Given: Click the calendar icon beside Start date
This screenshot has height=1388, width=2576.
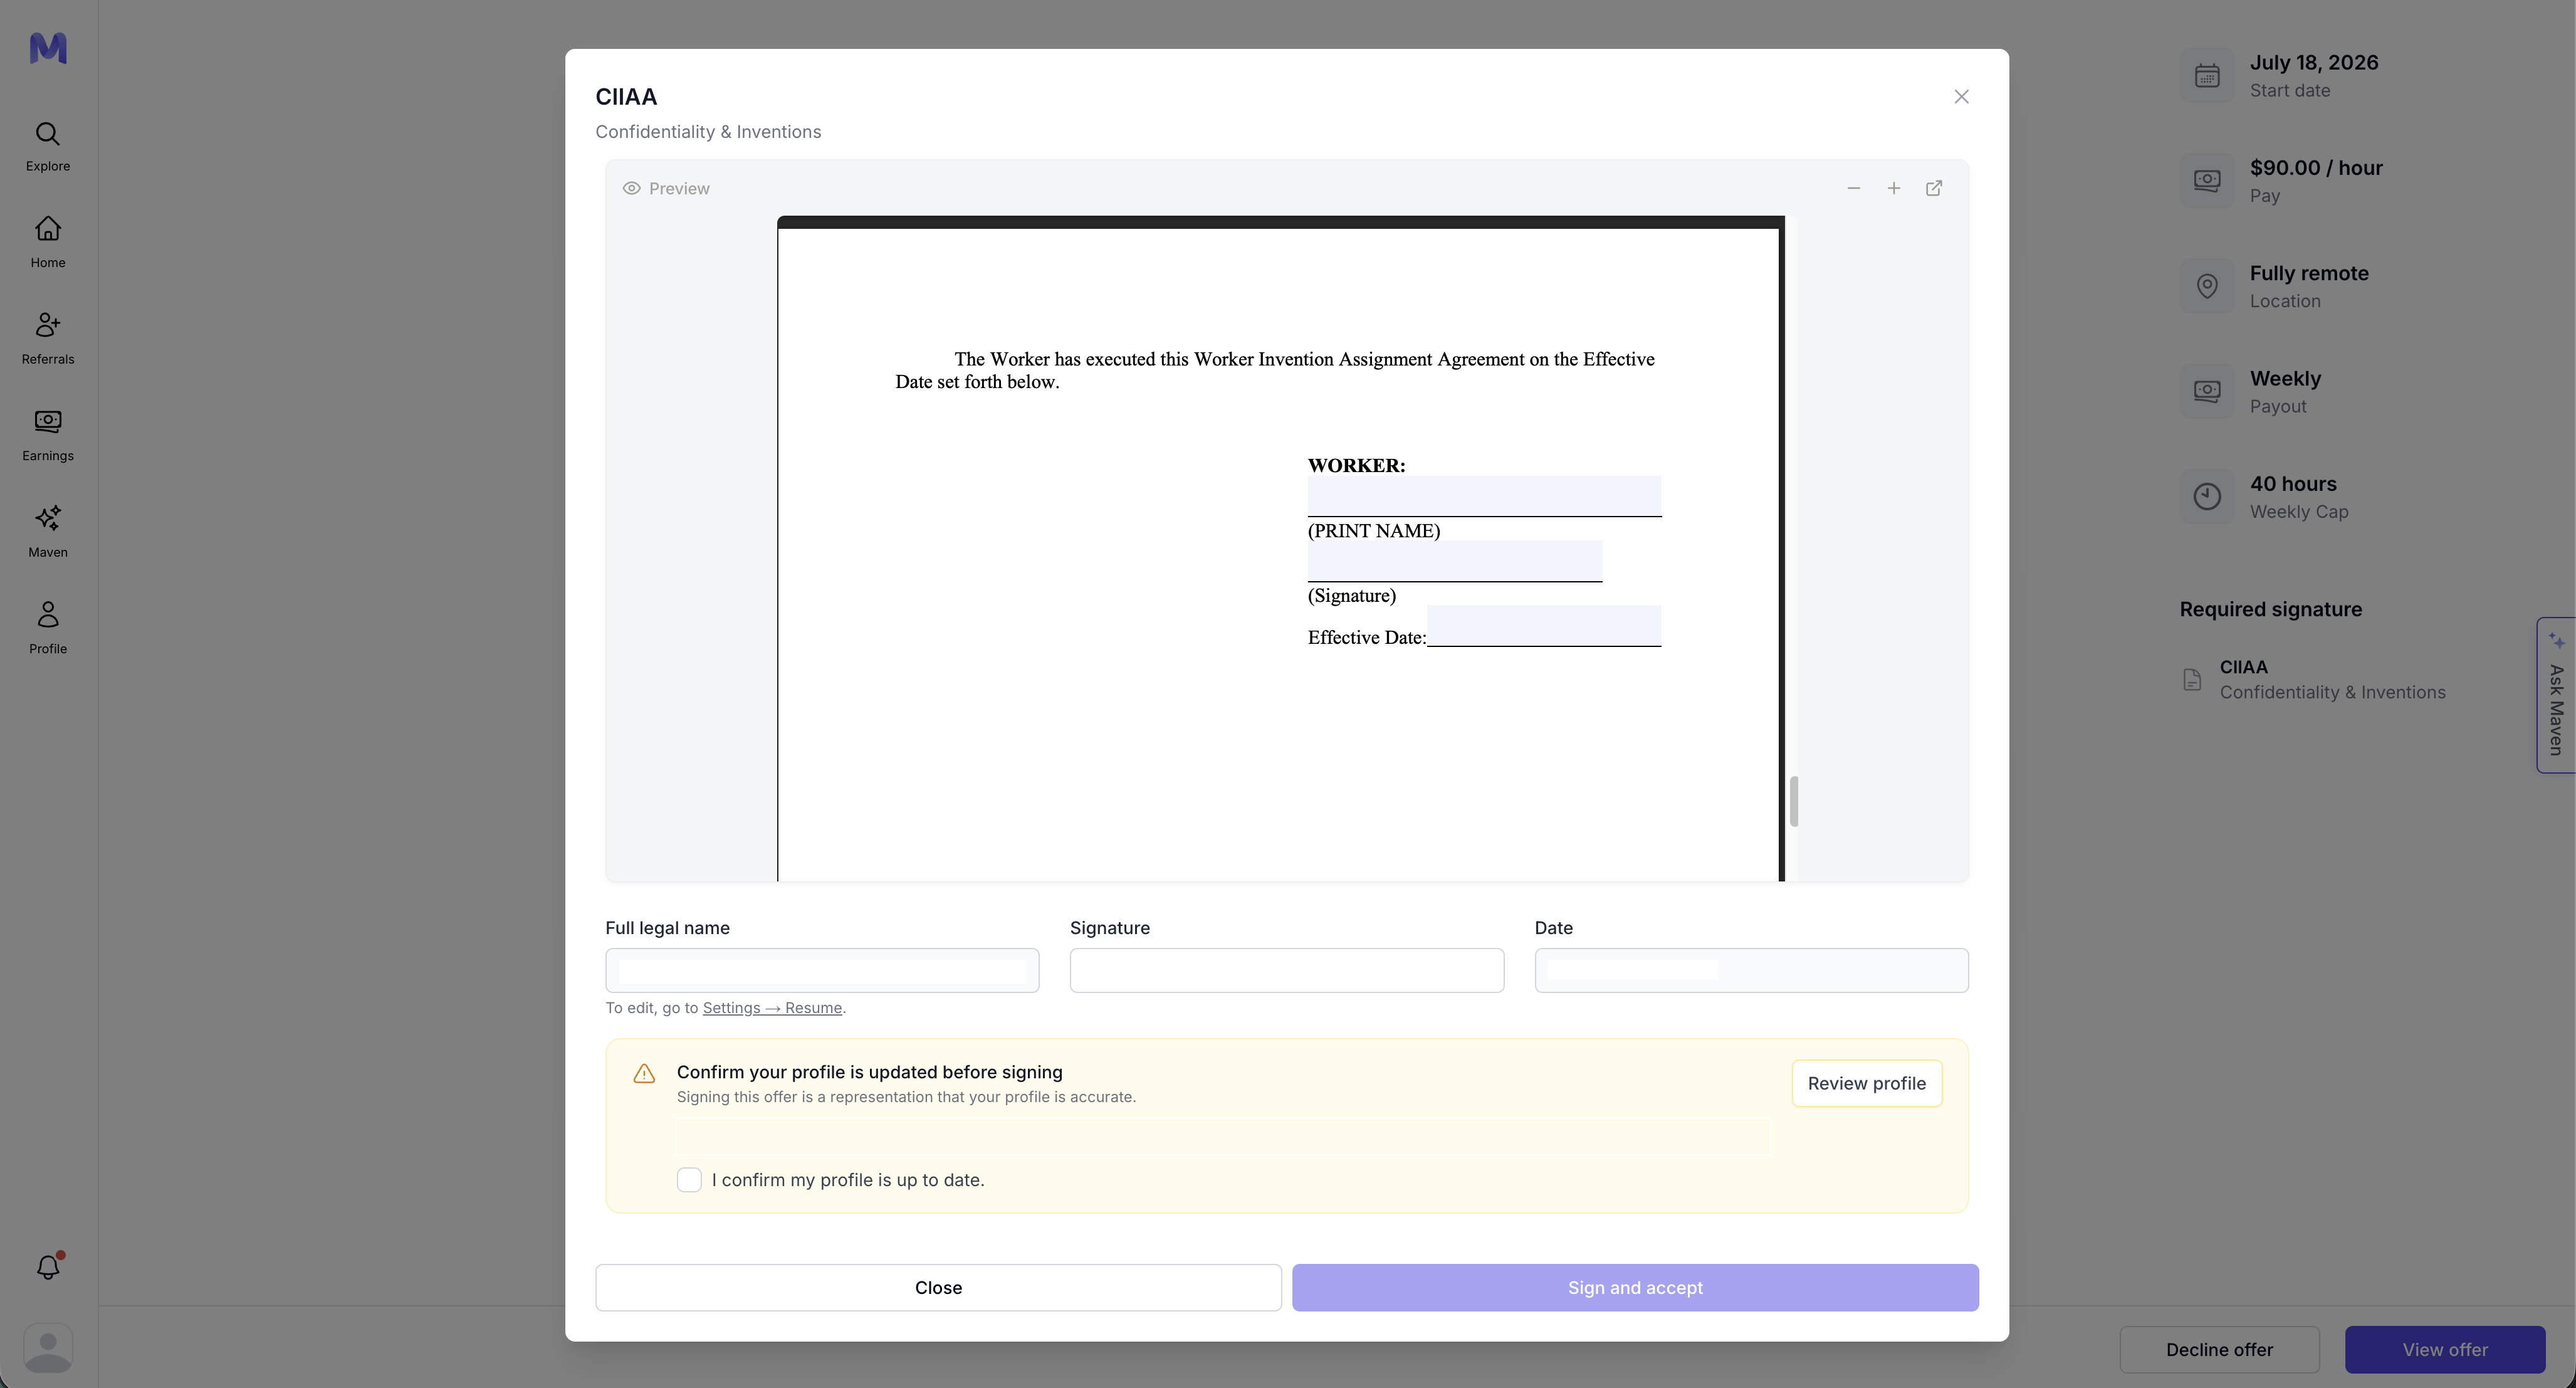Looking at the screenshot, I should click(2207, 76).
